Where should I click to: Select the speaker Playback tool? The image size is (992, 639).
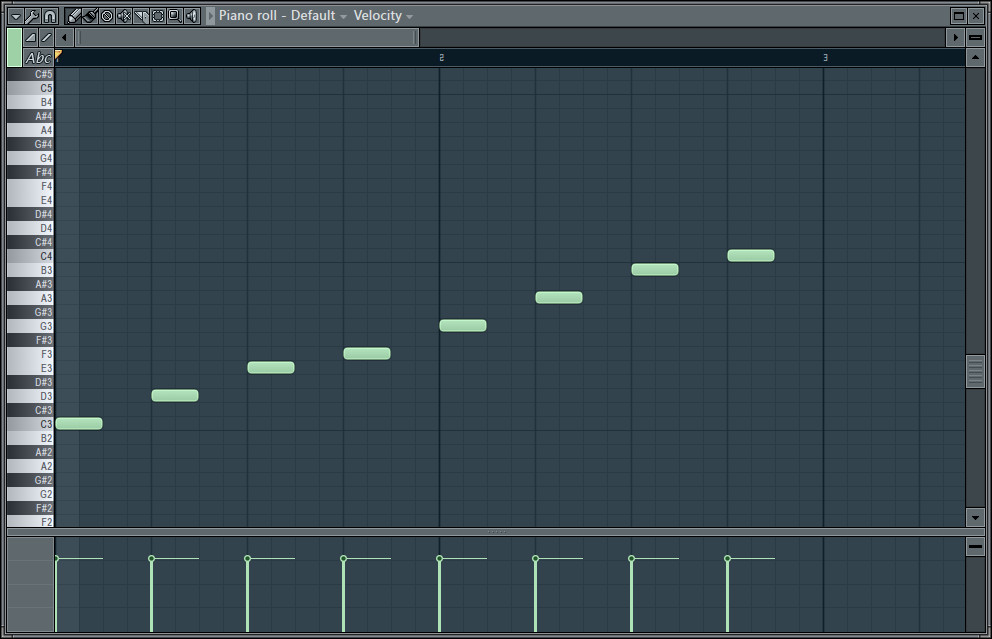click(192, 16)
